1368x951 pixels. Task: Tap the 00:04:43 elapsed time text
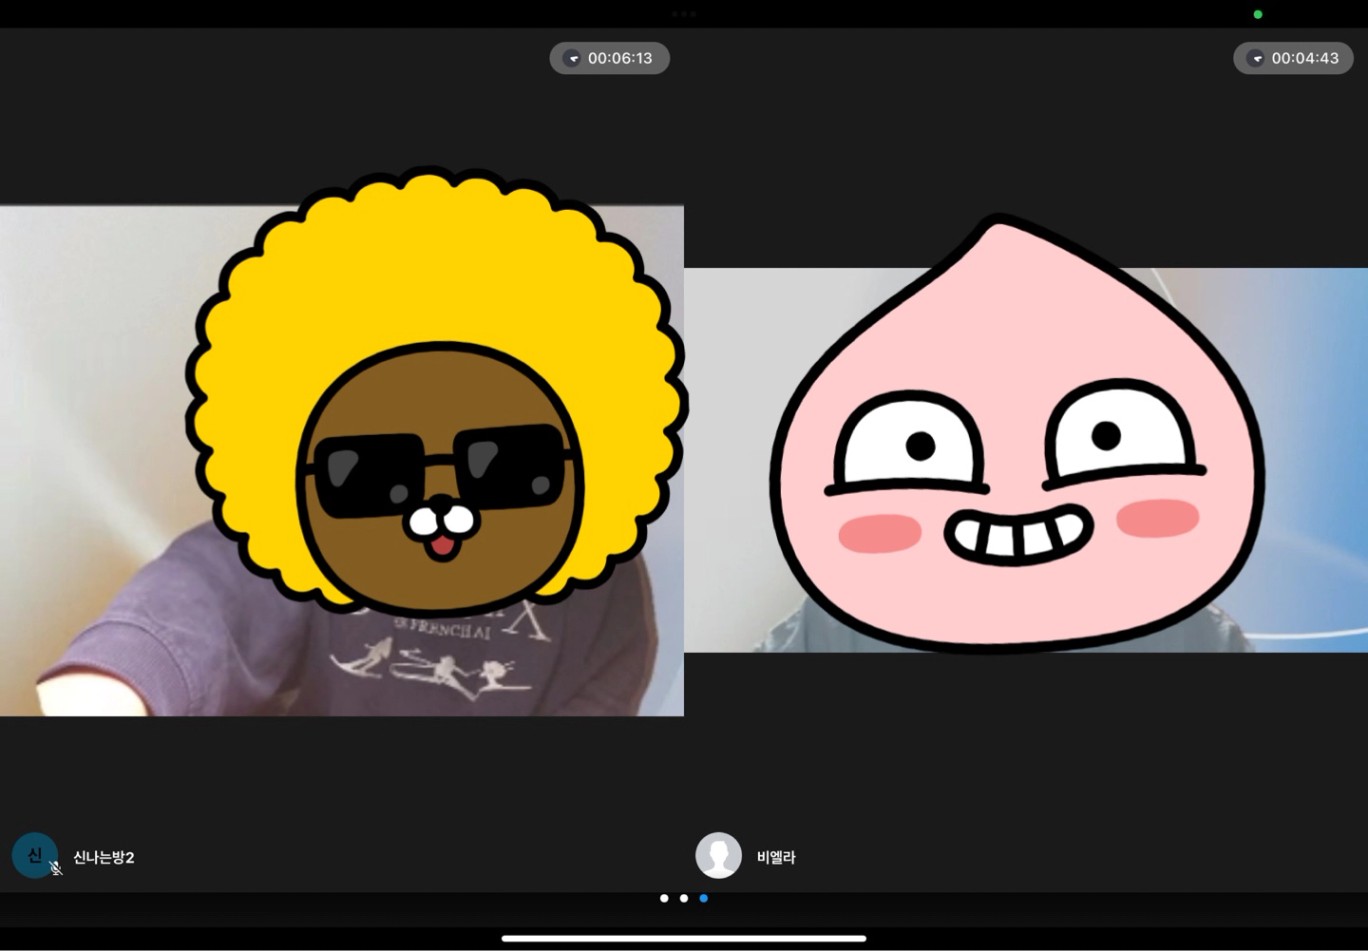coord(1305,58)
